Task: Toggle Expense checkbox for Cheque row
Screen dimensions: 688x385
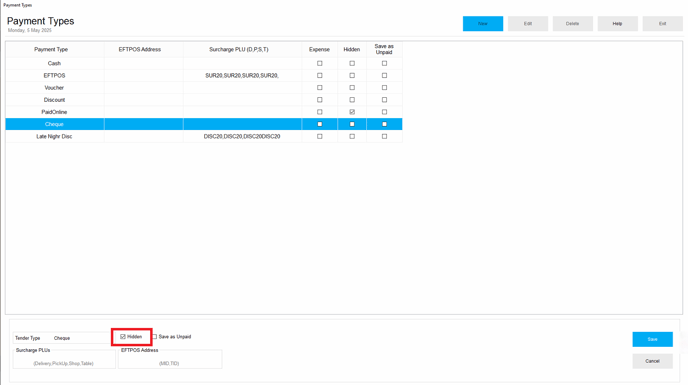Action: pos(319,124)
